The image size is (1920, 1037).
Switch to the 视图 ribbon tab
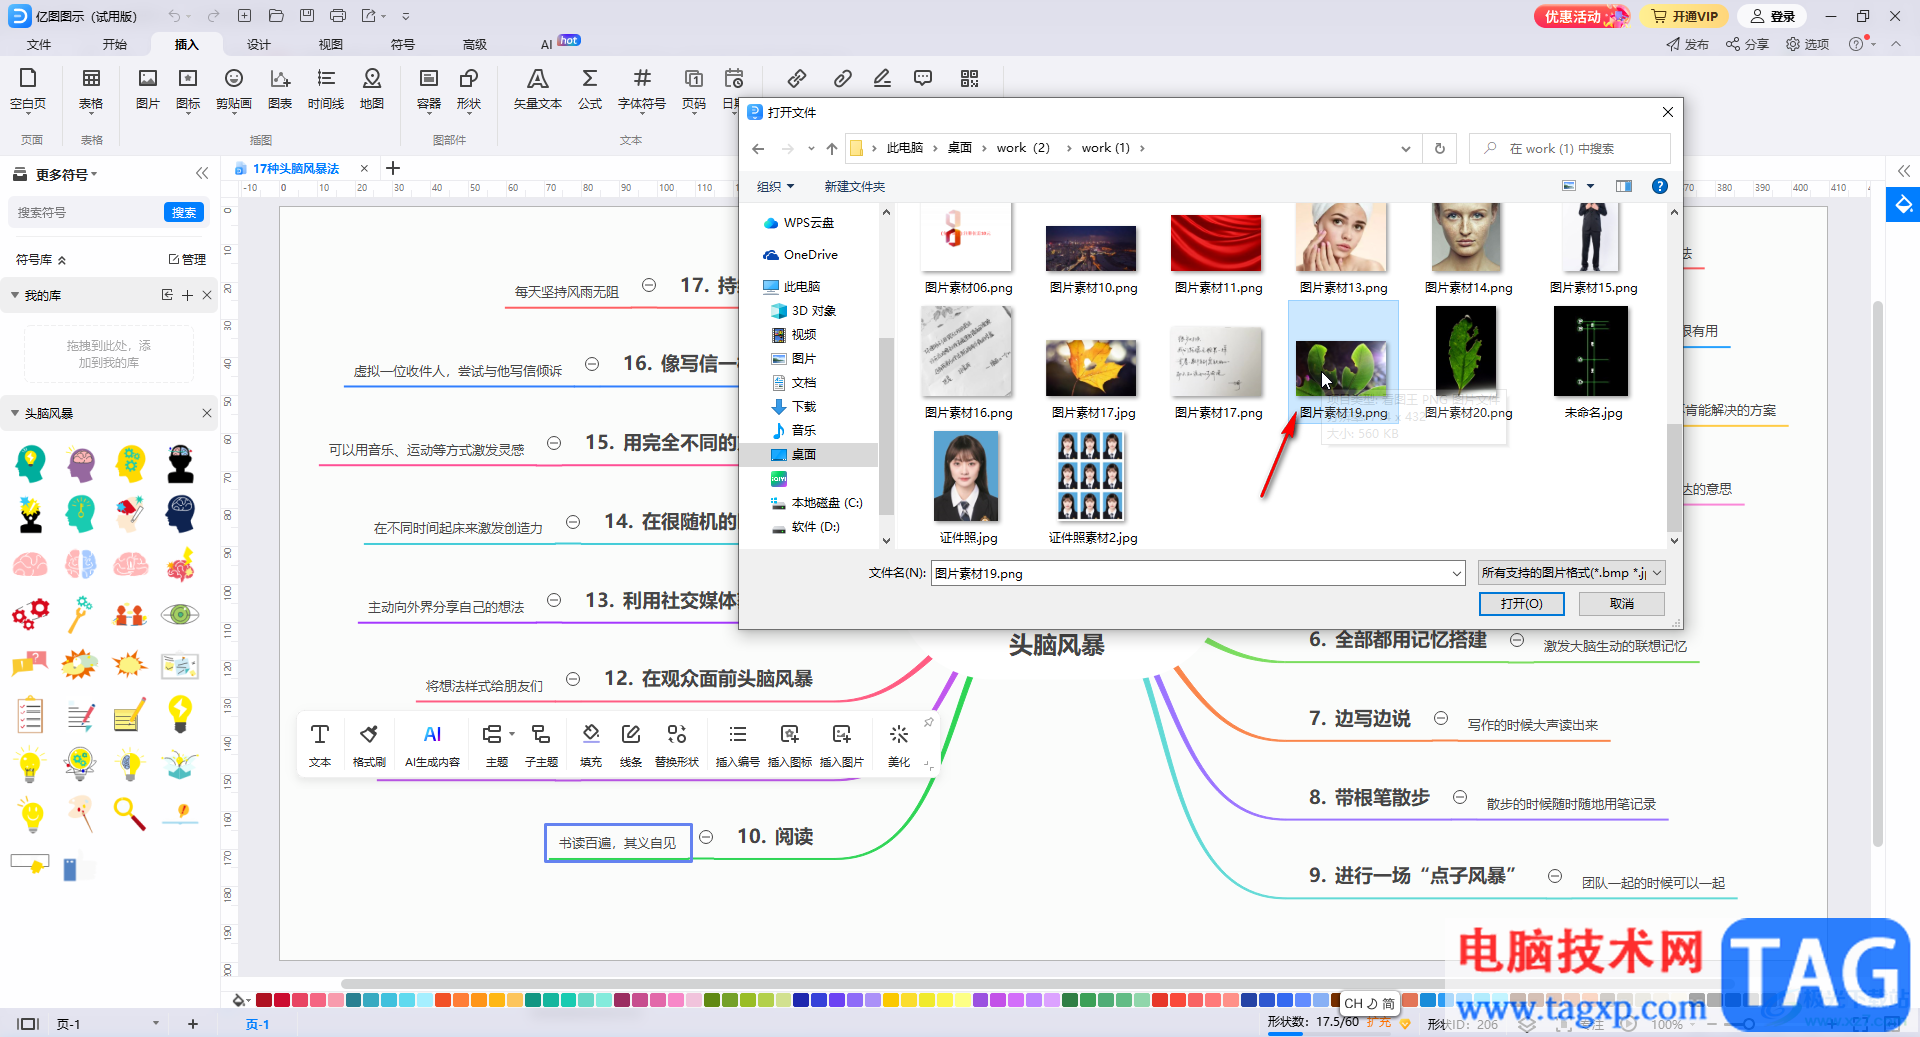331,44
